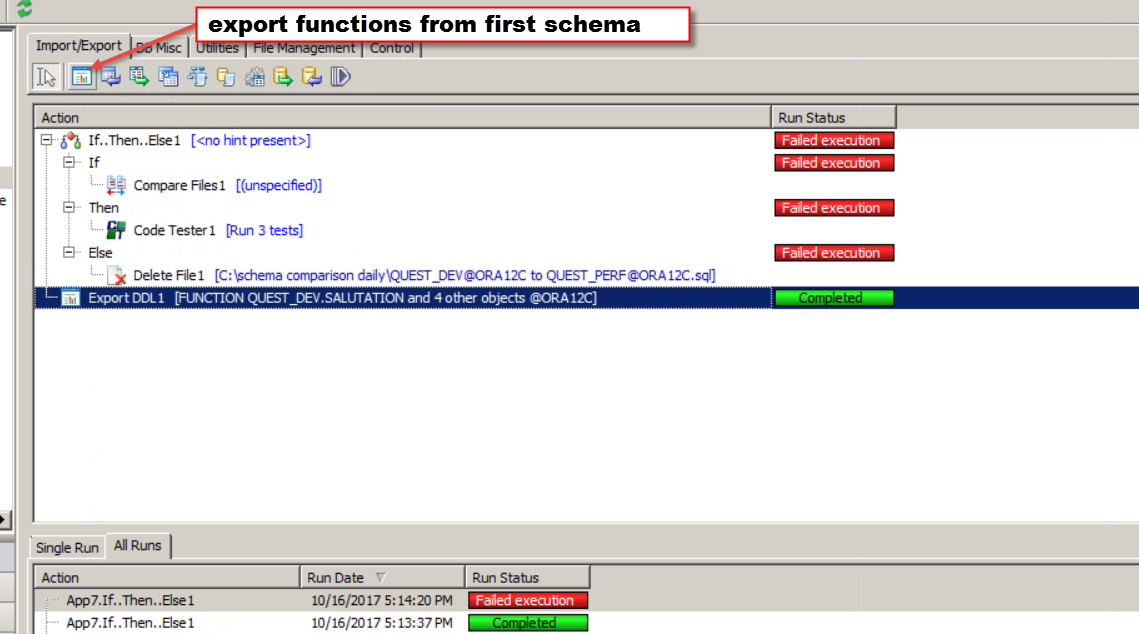Select the Code Tester1 action row
Screen dimensions: 1139x634
click(402, 230)
